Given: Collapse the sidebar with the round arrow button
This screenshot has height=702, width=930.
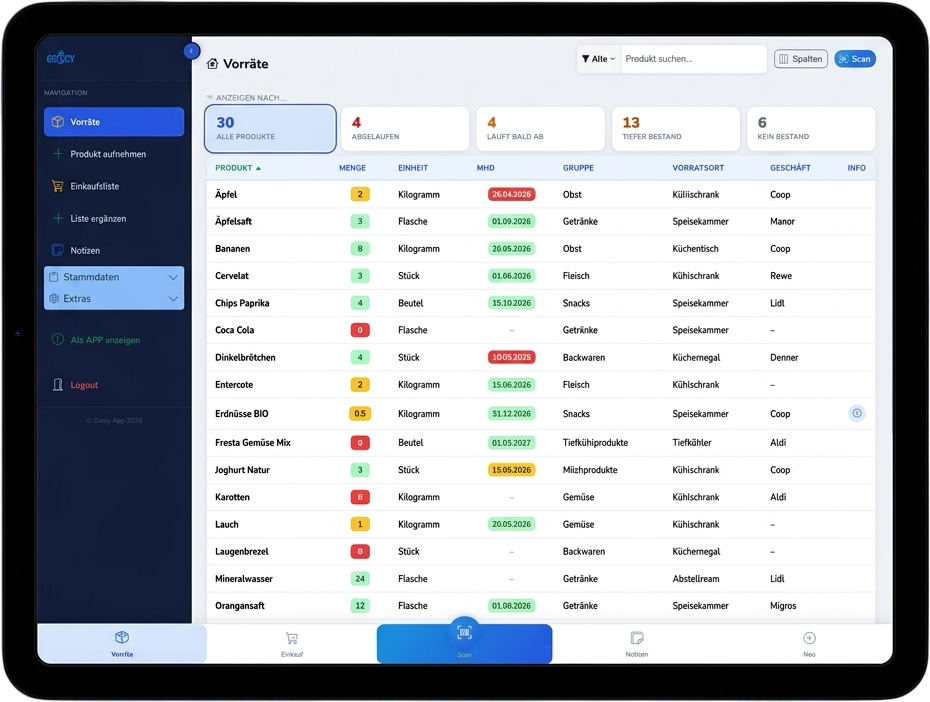Looking at the screenshot, I should [x=191, y=51].
